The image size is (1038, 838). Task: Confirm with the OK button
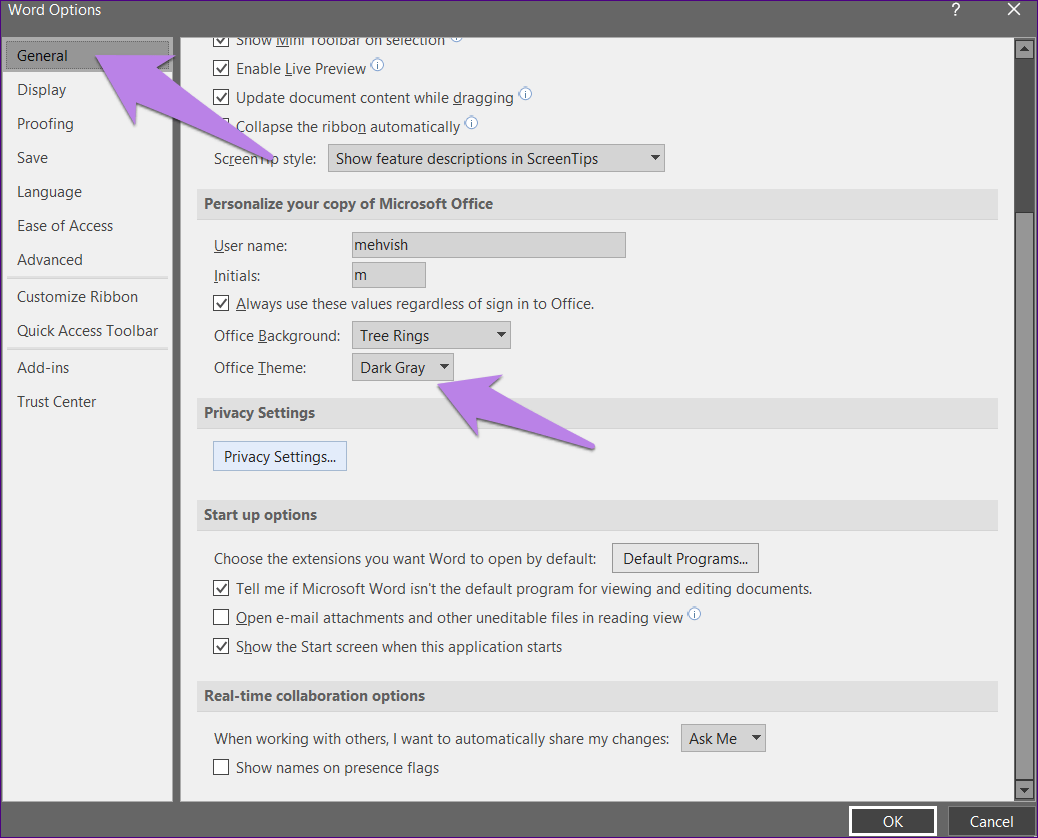892,821
